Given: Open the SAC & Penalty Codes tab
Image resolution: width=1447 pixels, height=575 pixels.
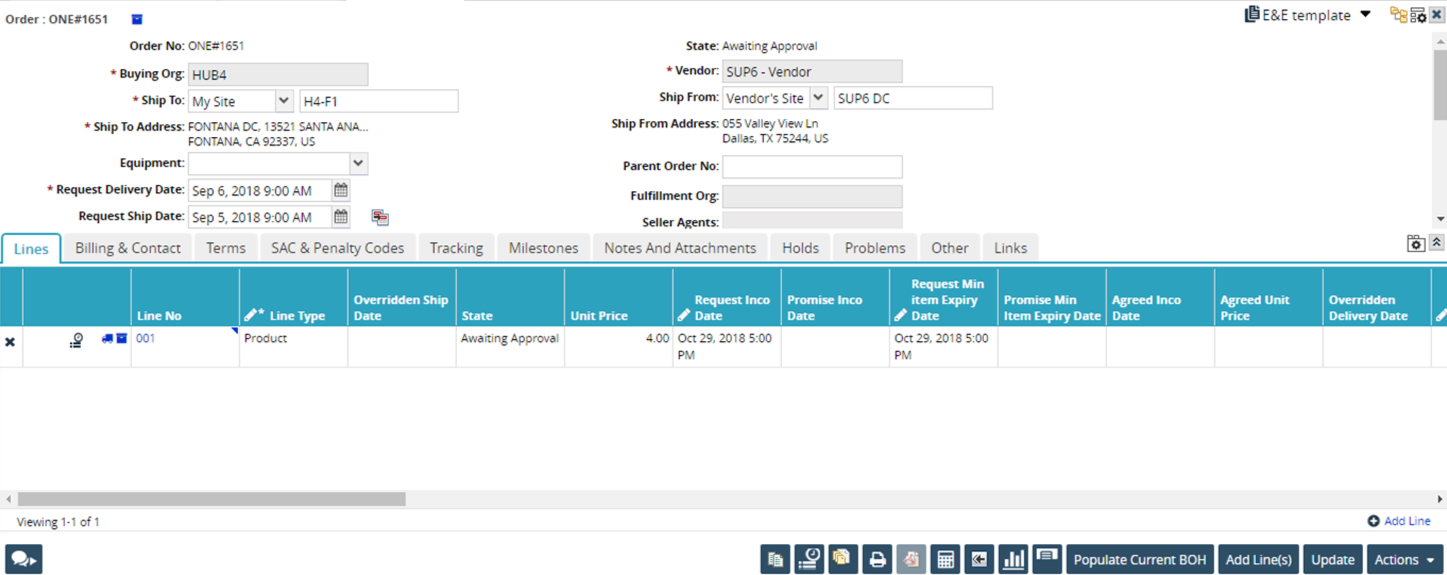Looking at the screenshot, I should pyautogui.click(x=338, y=248).
